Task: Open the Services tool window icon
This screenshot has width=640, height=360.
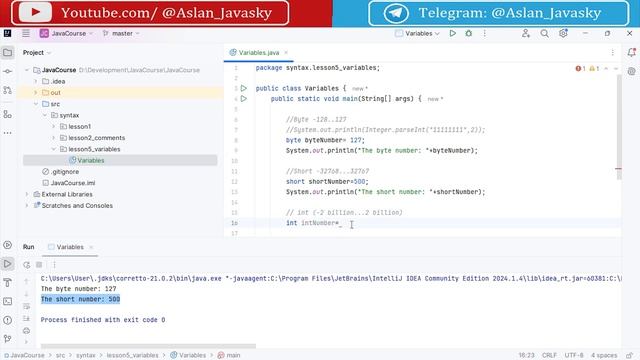Action: click(7, 245)
